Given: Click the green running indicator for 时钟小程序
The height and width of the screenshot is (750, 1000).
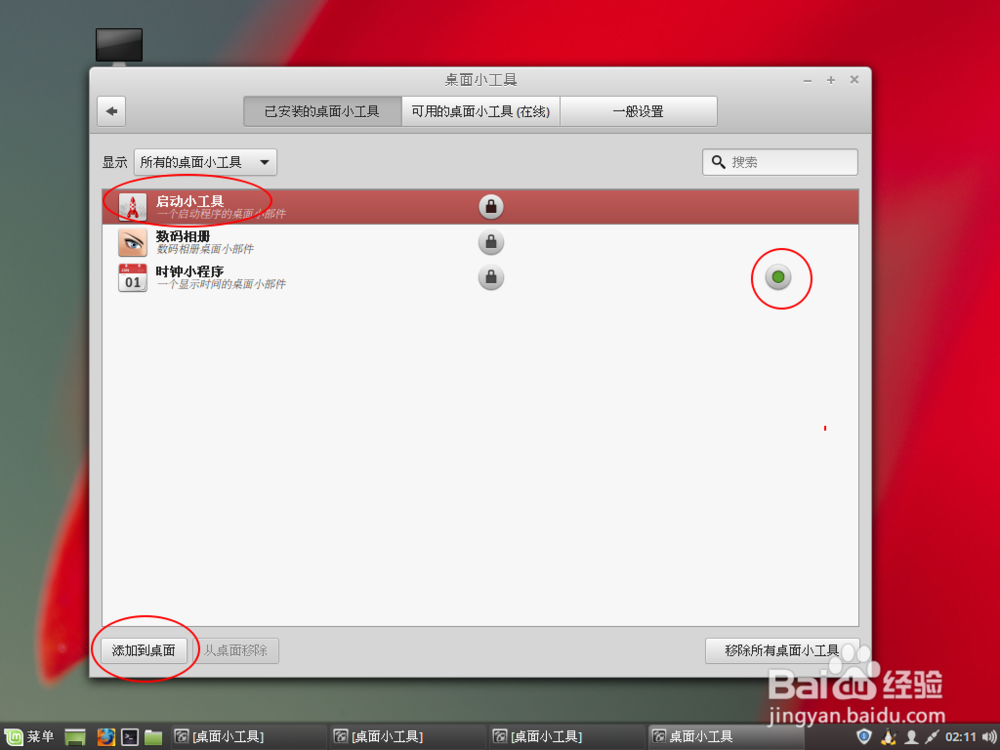Looking at the screenshot, I should click(778, 277).
